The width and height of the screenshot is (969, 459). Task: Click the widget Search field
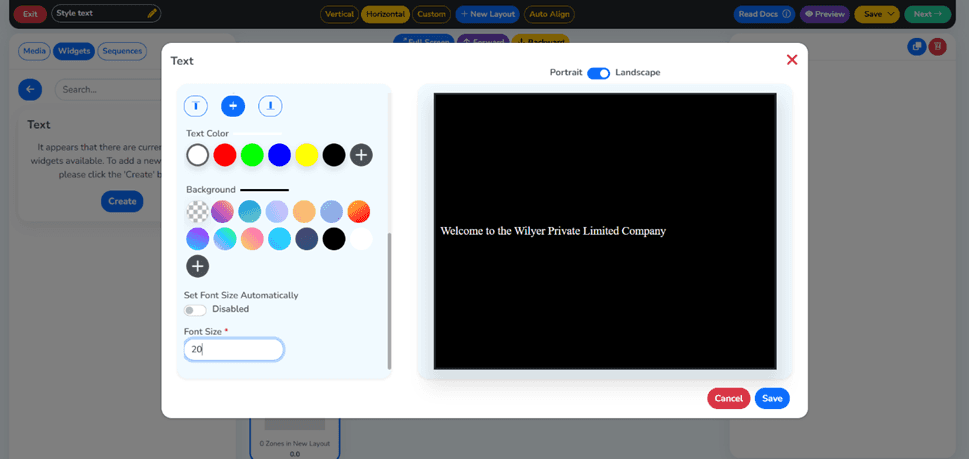tap(108, 90)
